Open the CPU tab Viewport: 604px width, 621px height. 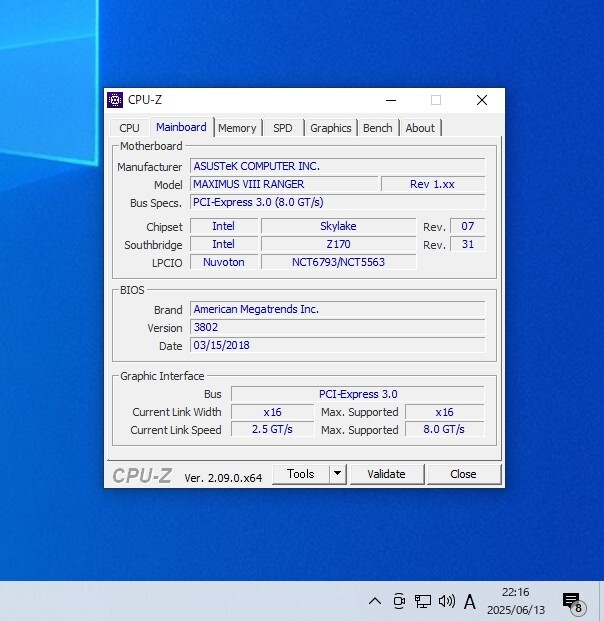click(130, 128)
